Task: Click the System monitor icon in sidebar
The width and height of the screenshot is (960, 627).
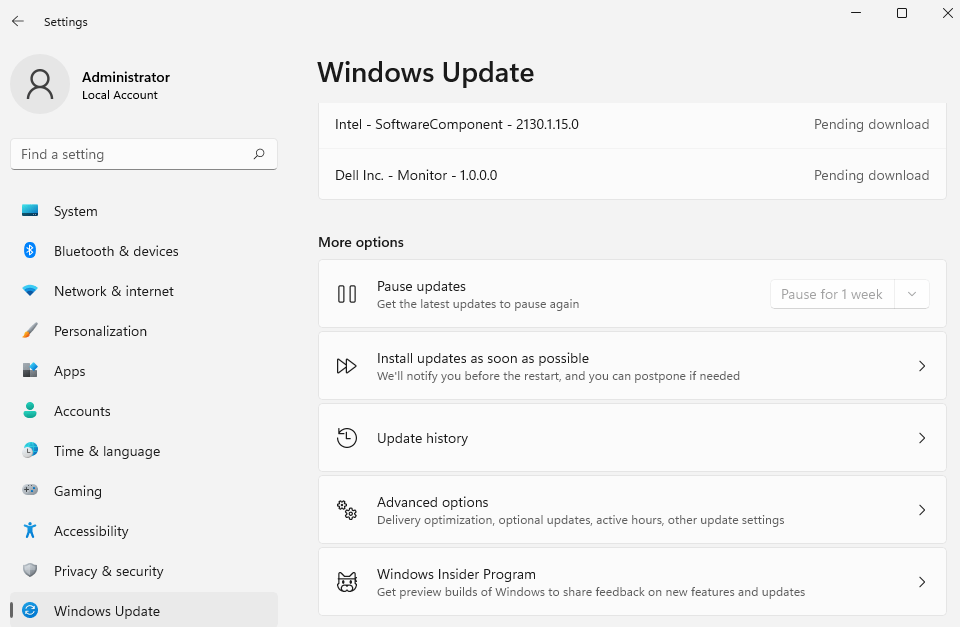Action: (30, 211)
